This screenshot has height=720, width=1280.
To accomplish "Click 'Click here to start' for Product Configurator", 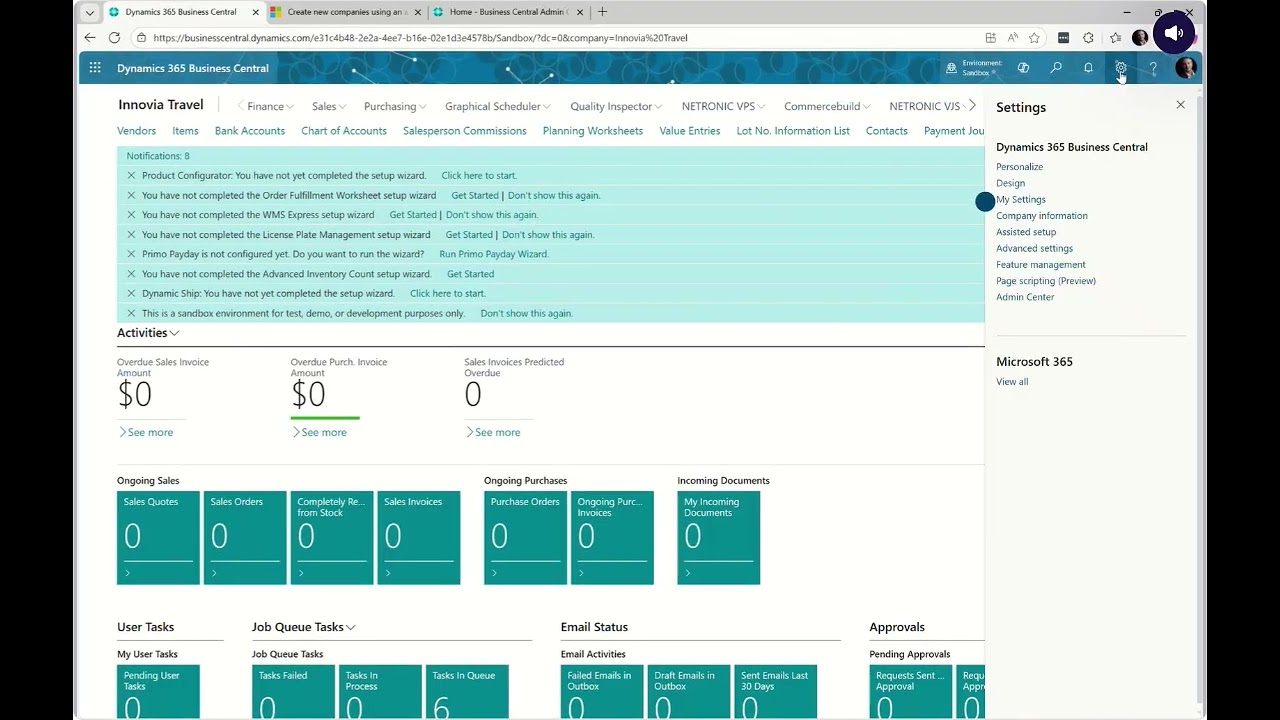I will coord(479,176).
